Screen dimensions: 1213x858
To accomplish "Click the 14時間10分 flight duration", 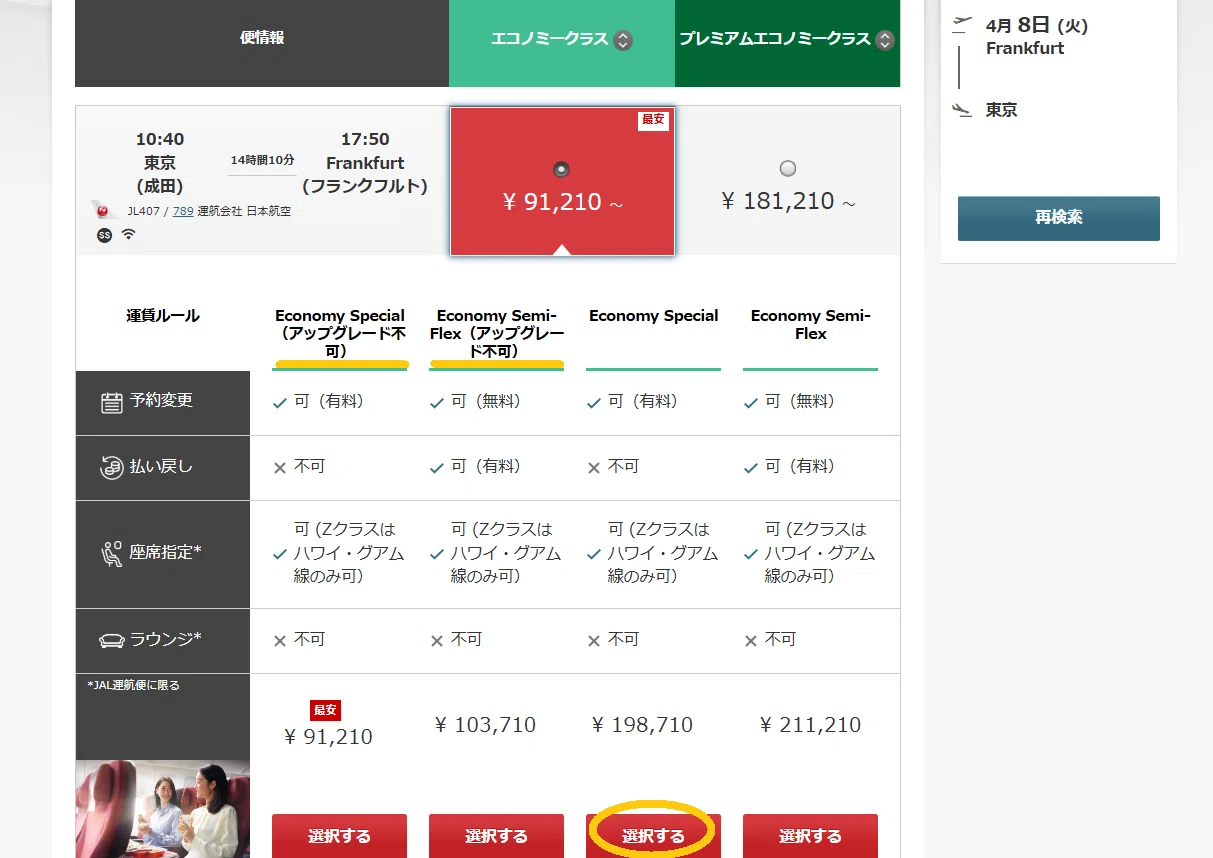I will (262, 160).
